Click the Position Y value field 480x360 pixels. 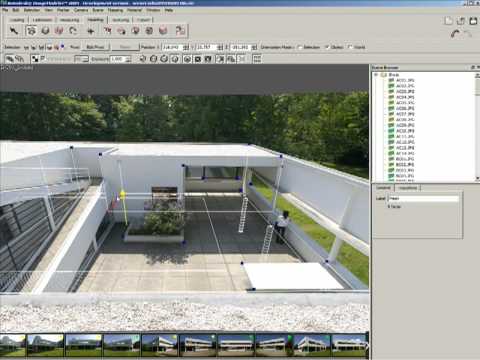207,47
